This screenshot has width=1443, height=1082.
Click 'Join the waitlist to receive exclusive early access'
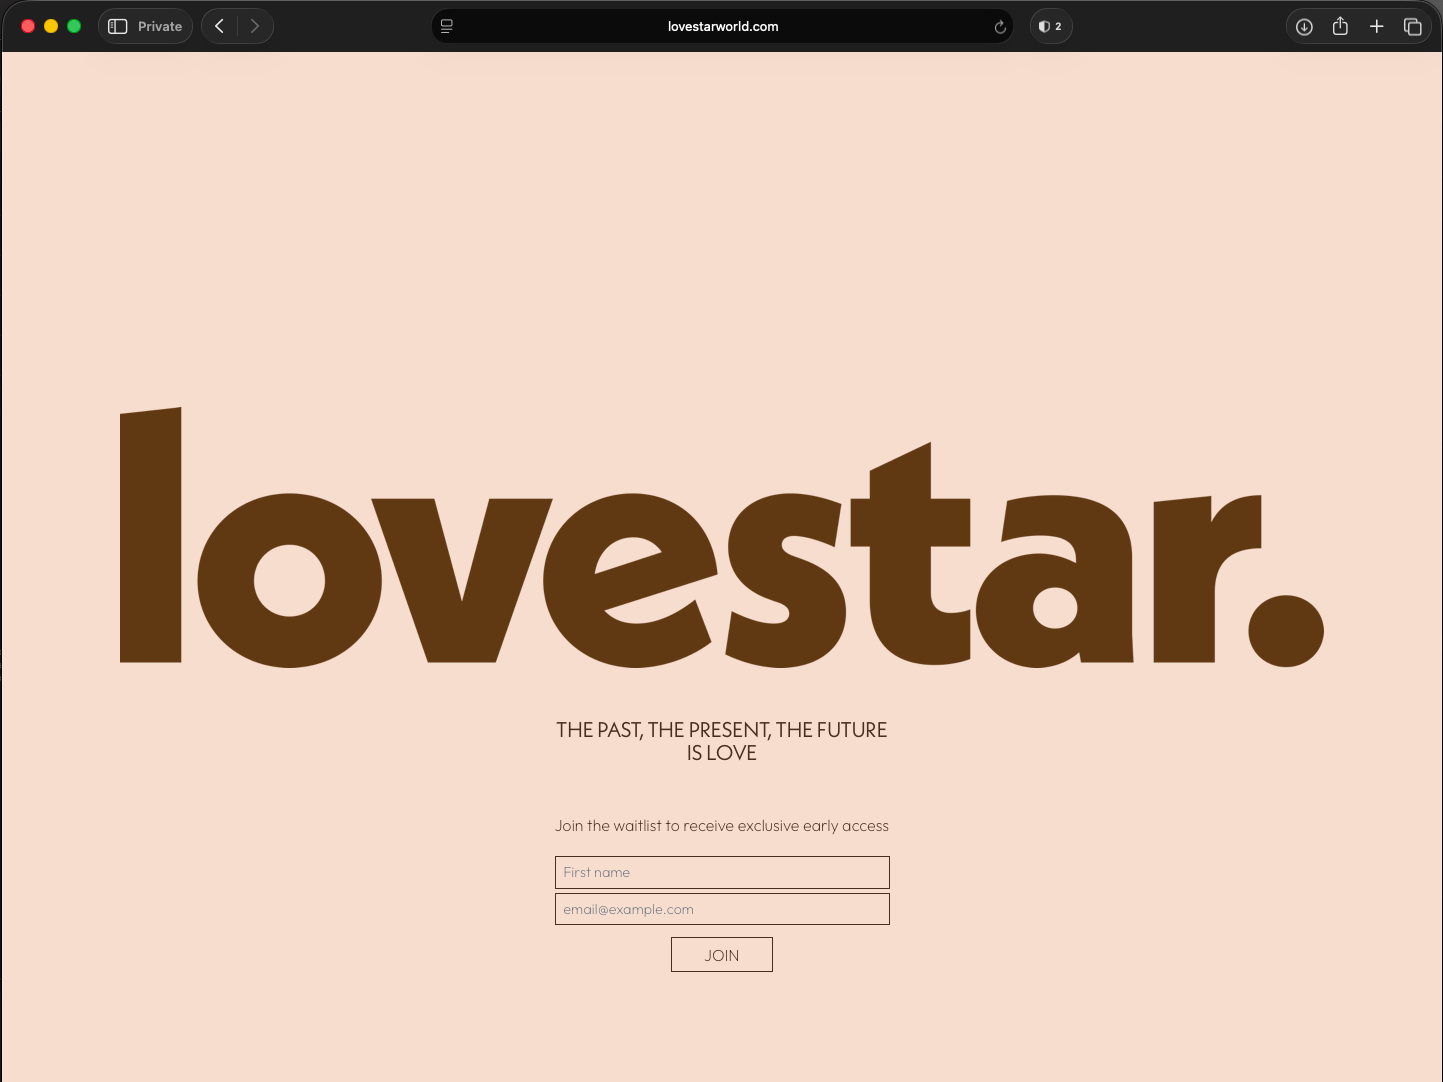tap(722, 826)
